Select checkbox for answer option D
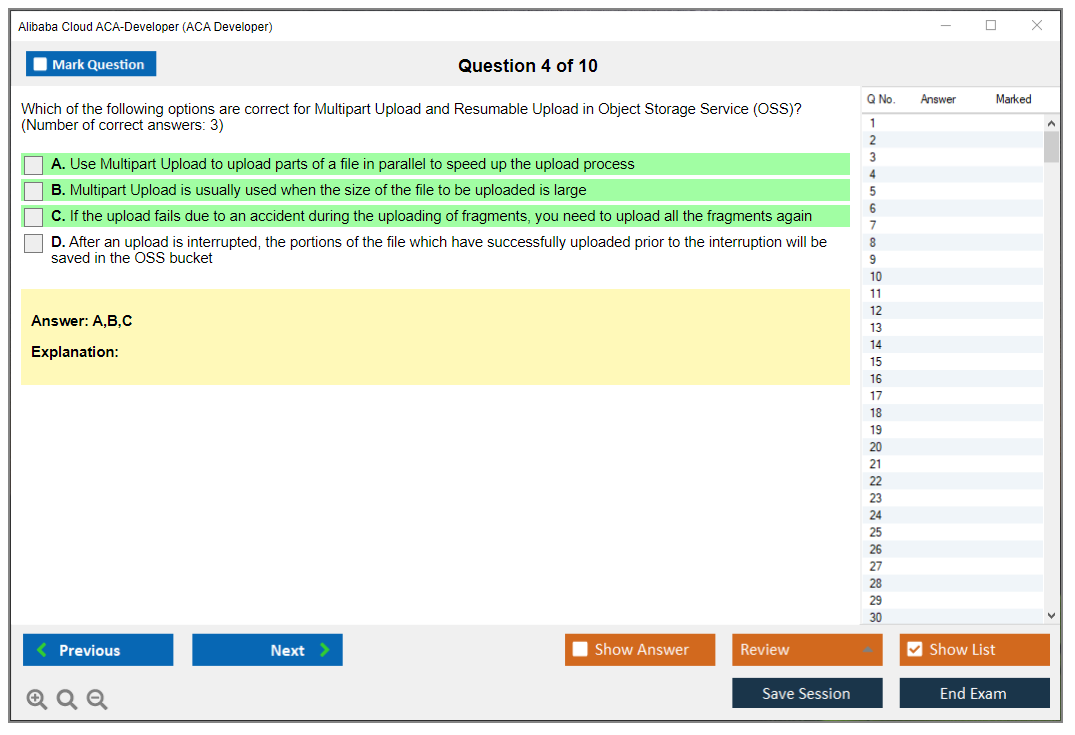Viewport: 1075px width, 735px height. pos(34,243)
